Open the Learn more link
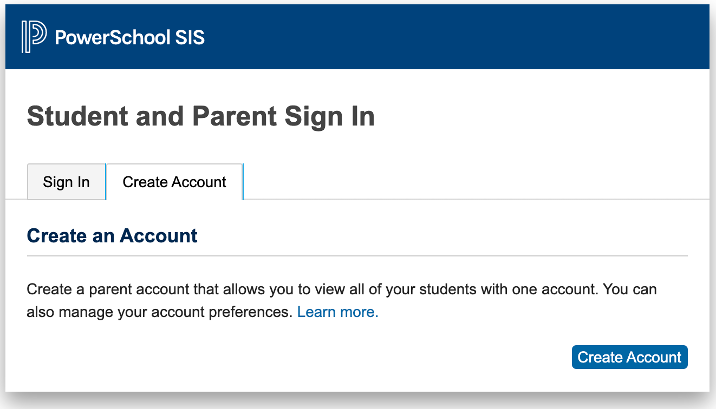 (x=337, y=312)
